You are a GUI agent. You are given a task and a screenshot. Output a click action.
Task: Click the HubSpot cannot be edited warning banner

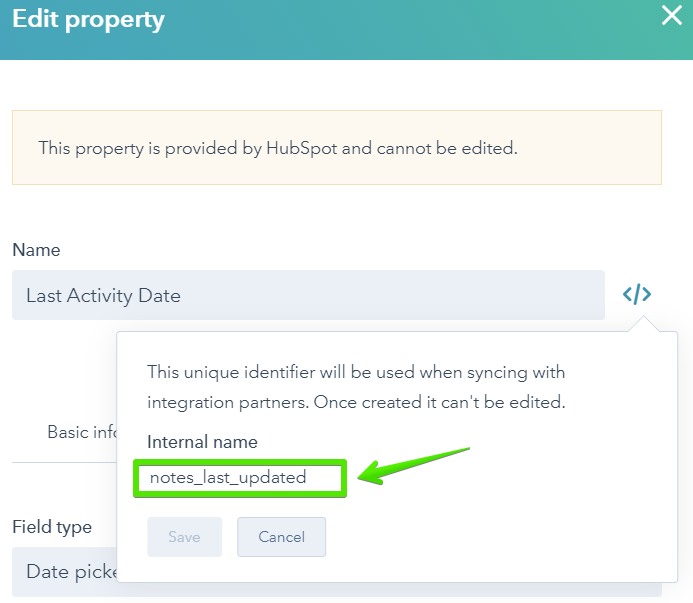pyautogui.click(x=337, y=148)
